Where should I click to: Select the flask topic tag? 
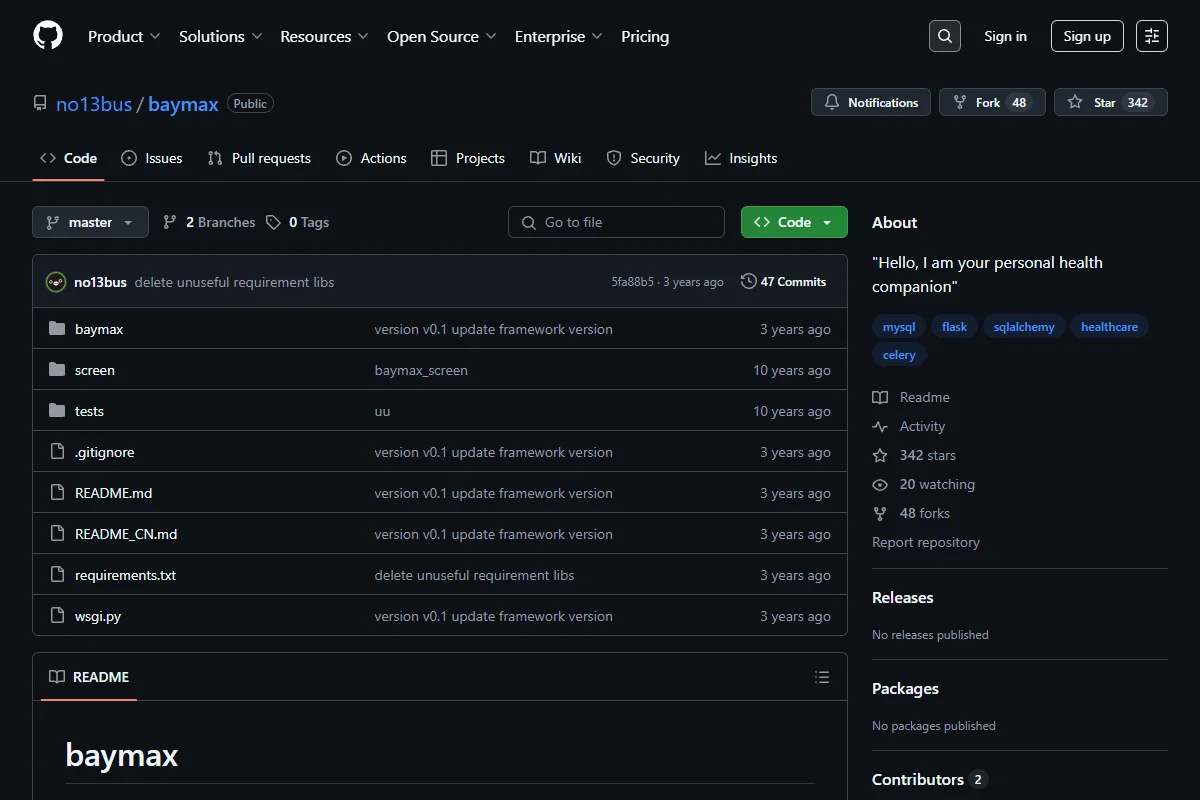[954, 327]
